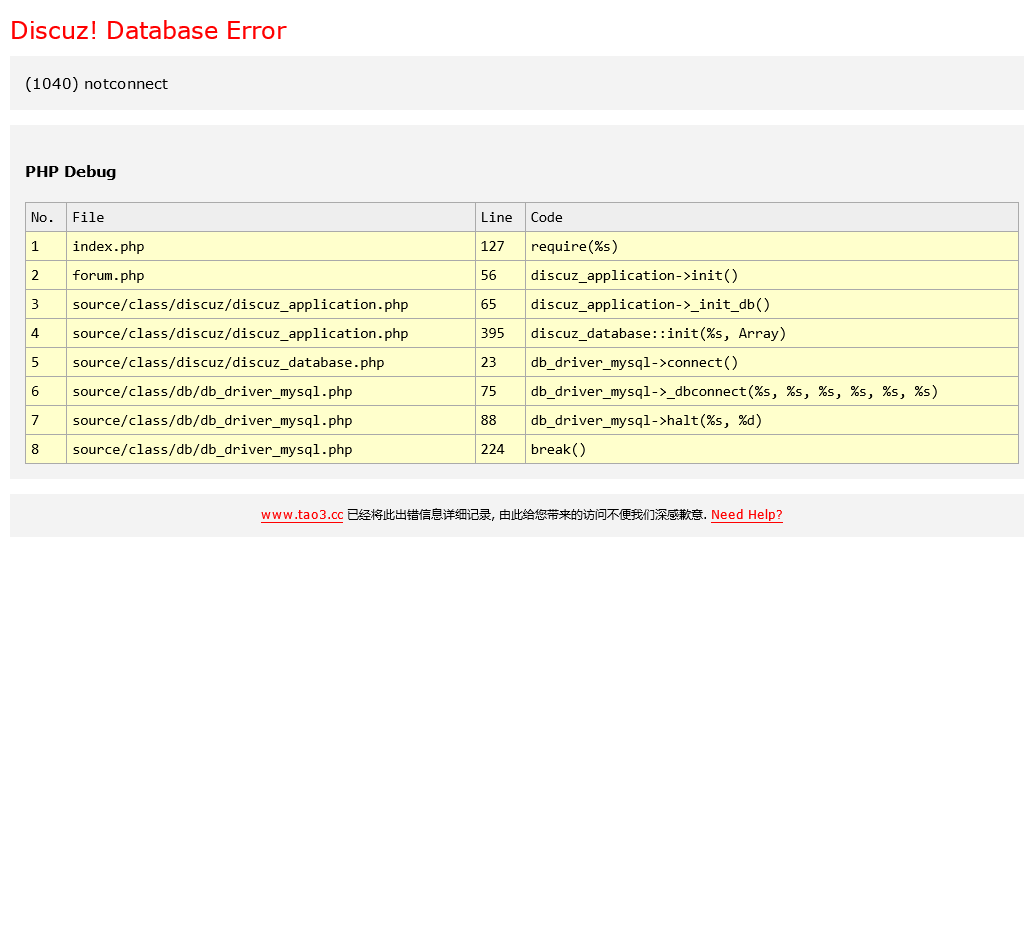Viewport: 1024px width, 931px height.
Task: Select the index.php file cell
Action: tap(108, 246)
